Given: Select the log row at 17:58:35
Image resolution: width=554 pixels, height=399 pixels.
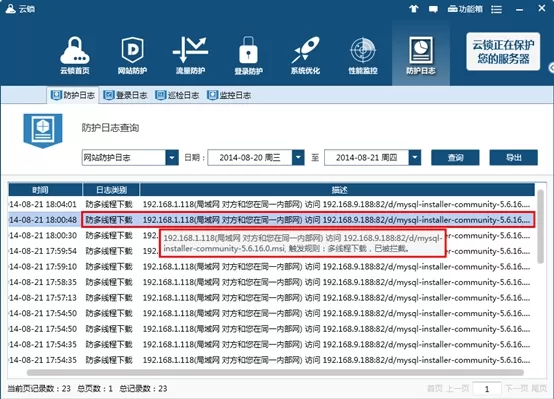Looking at the screenshot, I should [x=271, y=282].
